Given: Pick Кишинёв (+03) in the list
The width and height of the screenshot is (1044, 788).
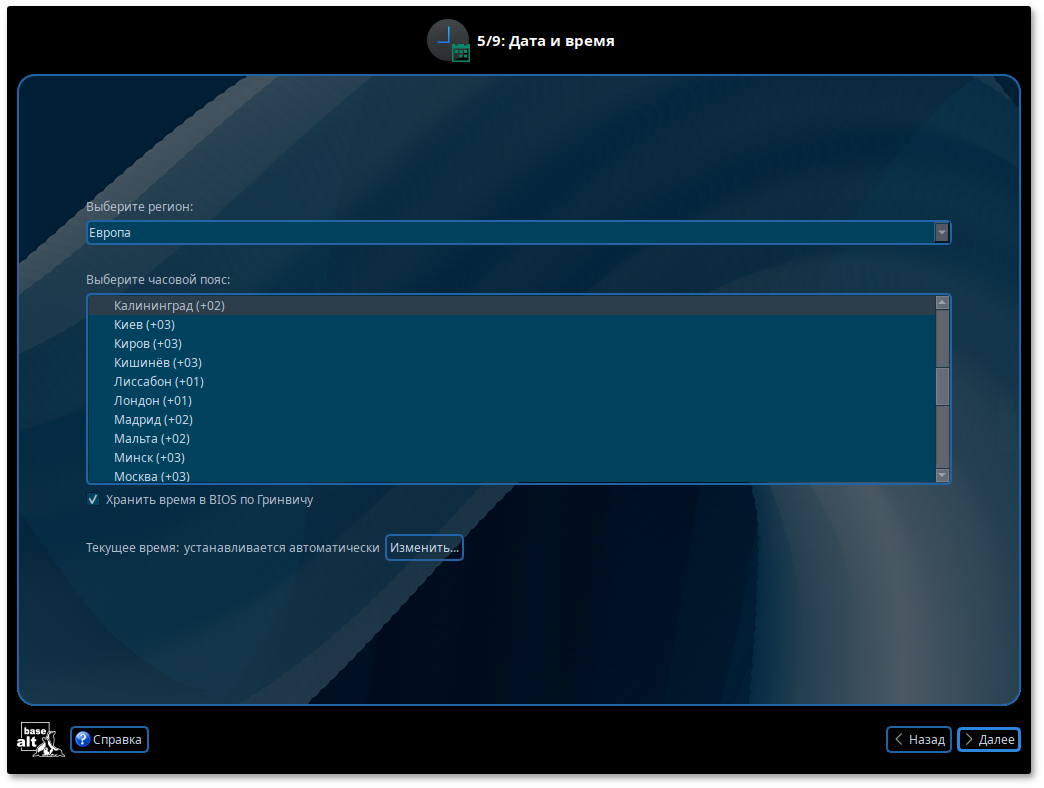Looking at the screenshot, I should pyautogui.click(x=157, y=363).
